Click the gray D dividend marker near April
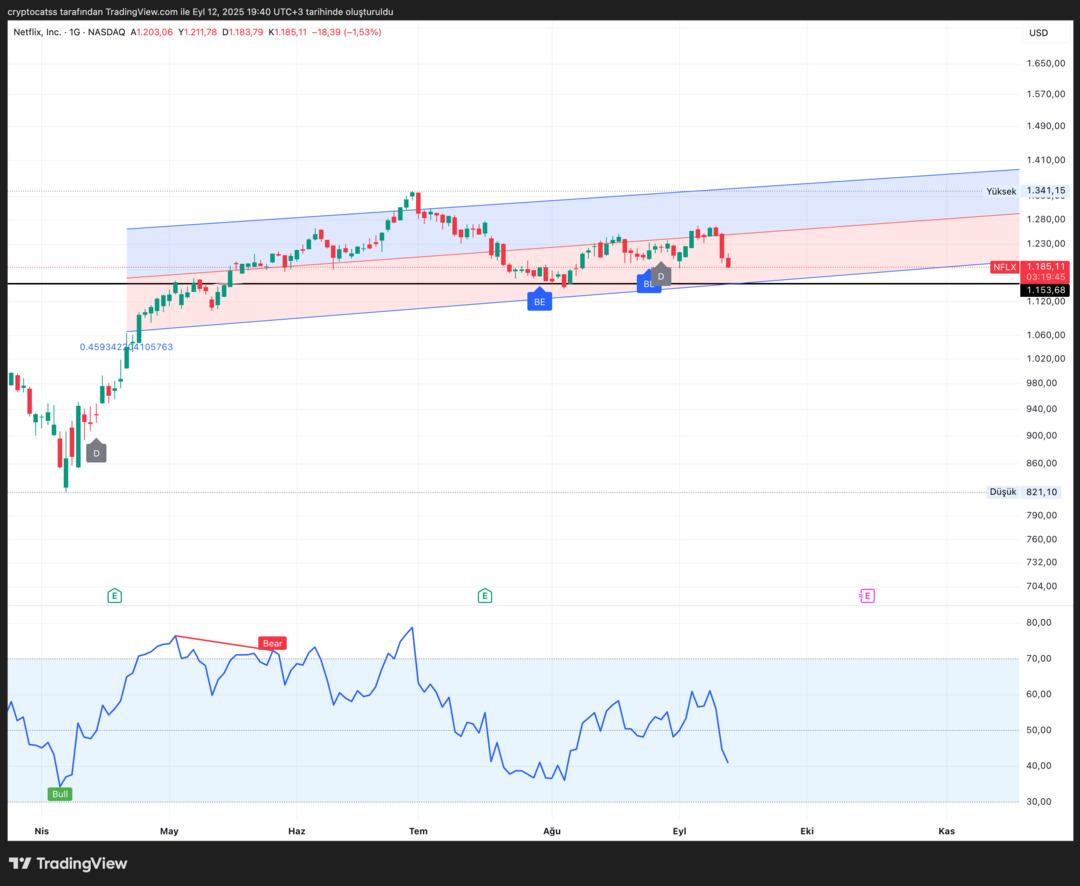This screenshot has width=1080, height=886. pos(96,452)
